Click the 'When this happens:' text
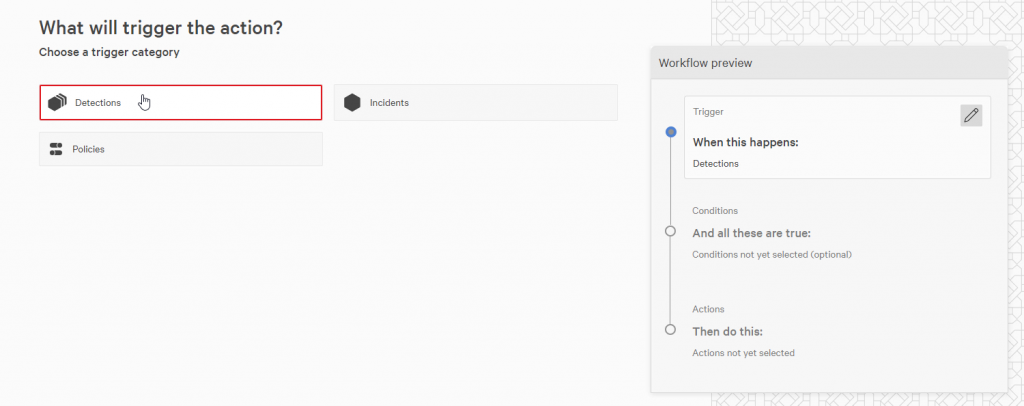 [x=745, y=142]
